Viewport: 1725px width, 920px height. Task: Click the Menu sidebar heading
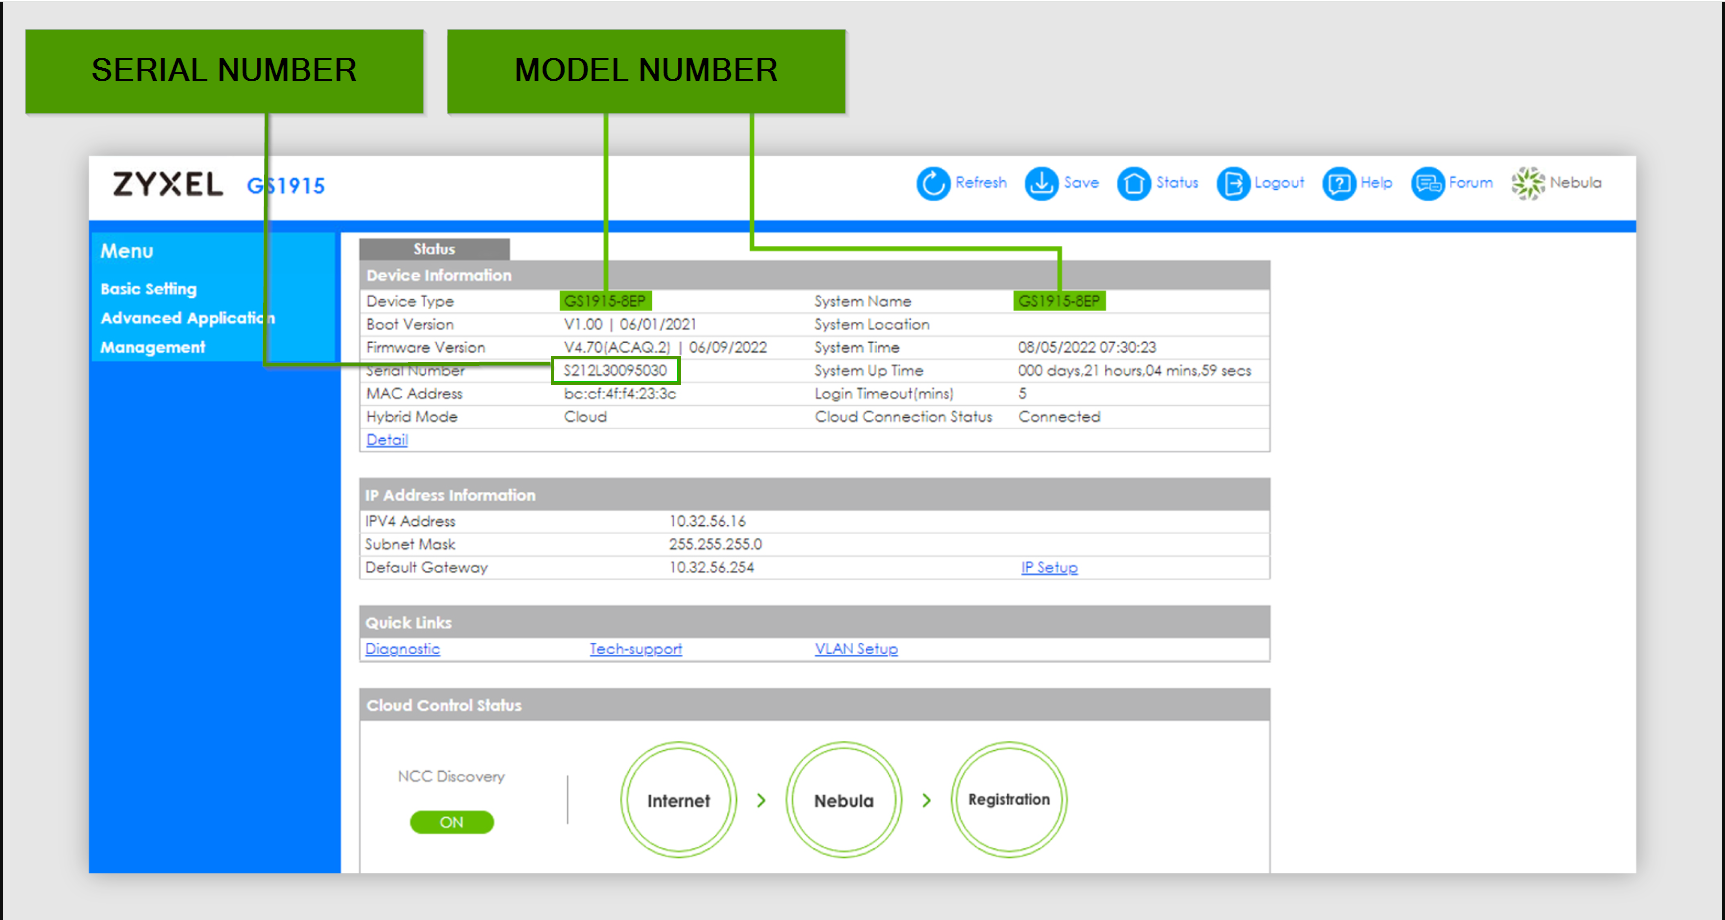[127, 251]
